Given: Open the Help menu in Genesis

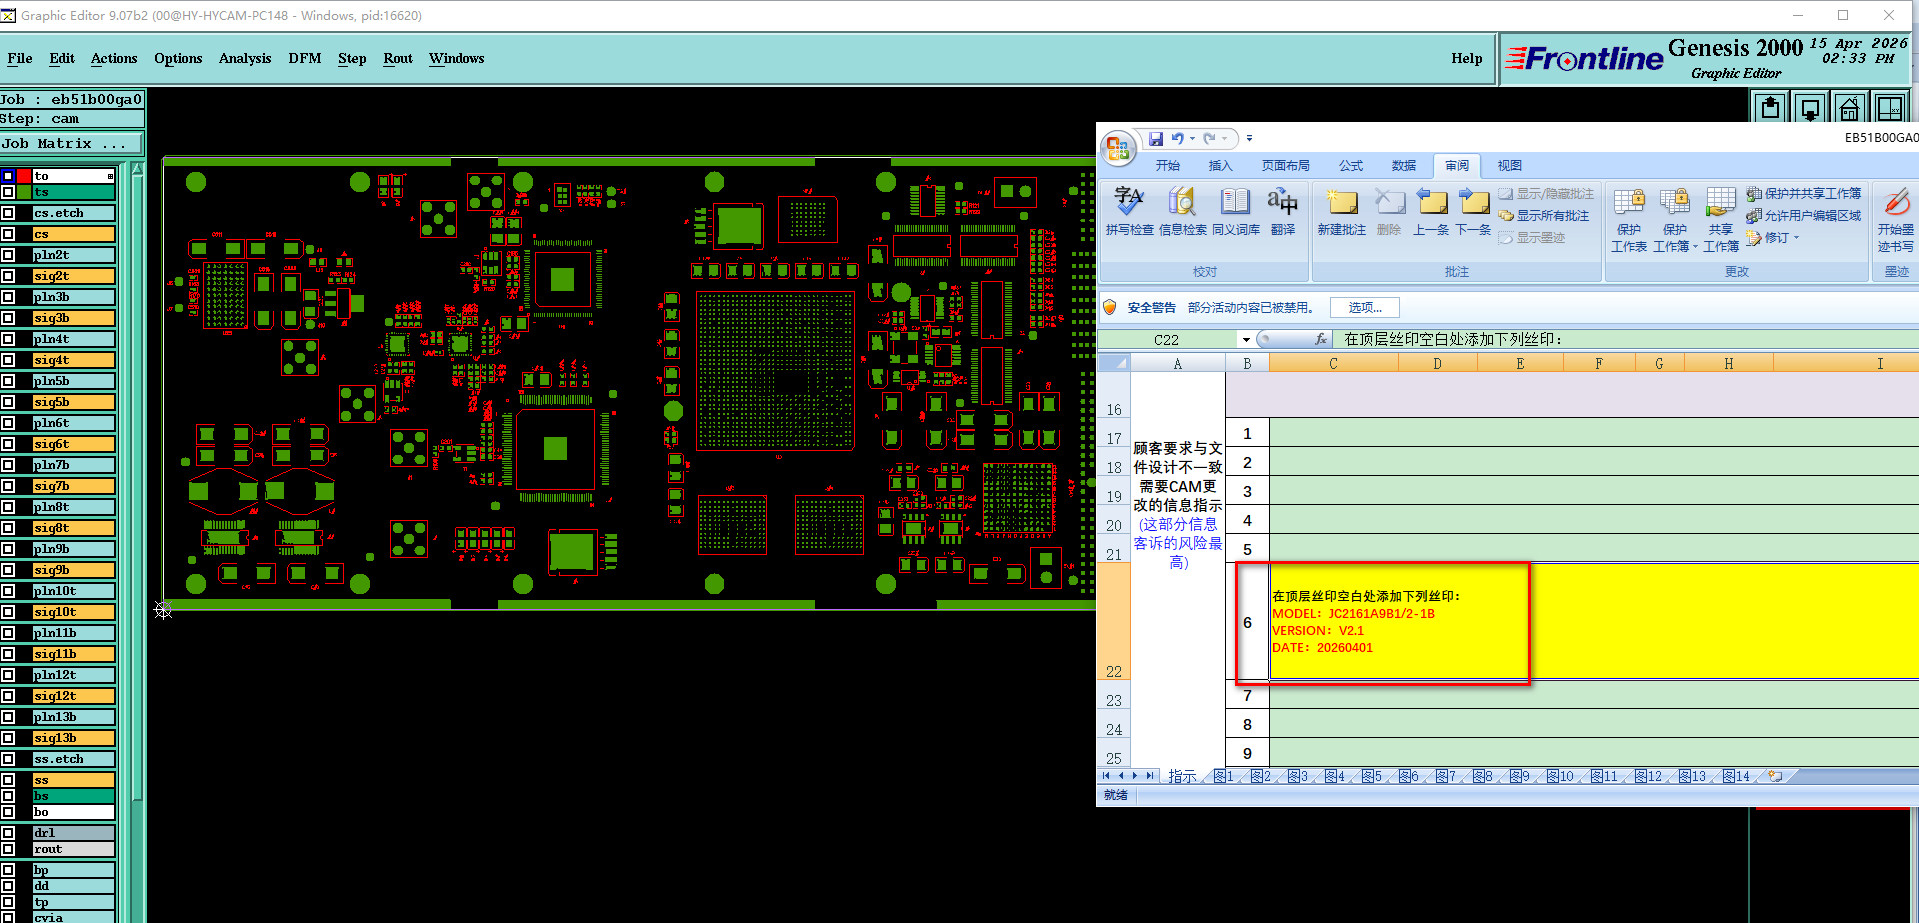Looking at the screenshot, I should [1467, 59].
